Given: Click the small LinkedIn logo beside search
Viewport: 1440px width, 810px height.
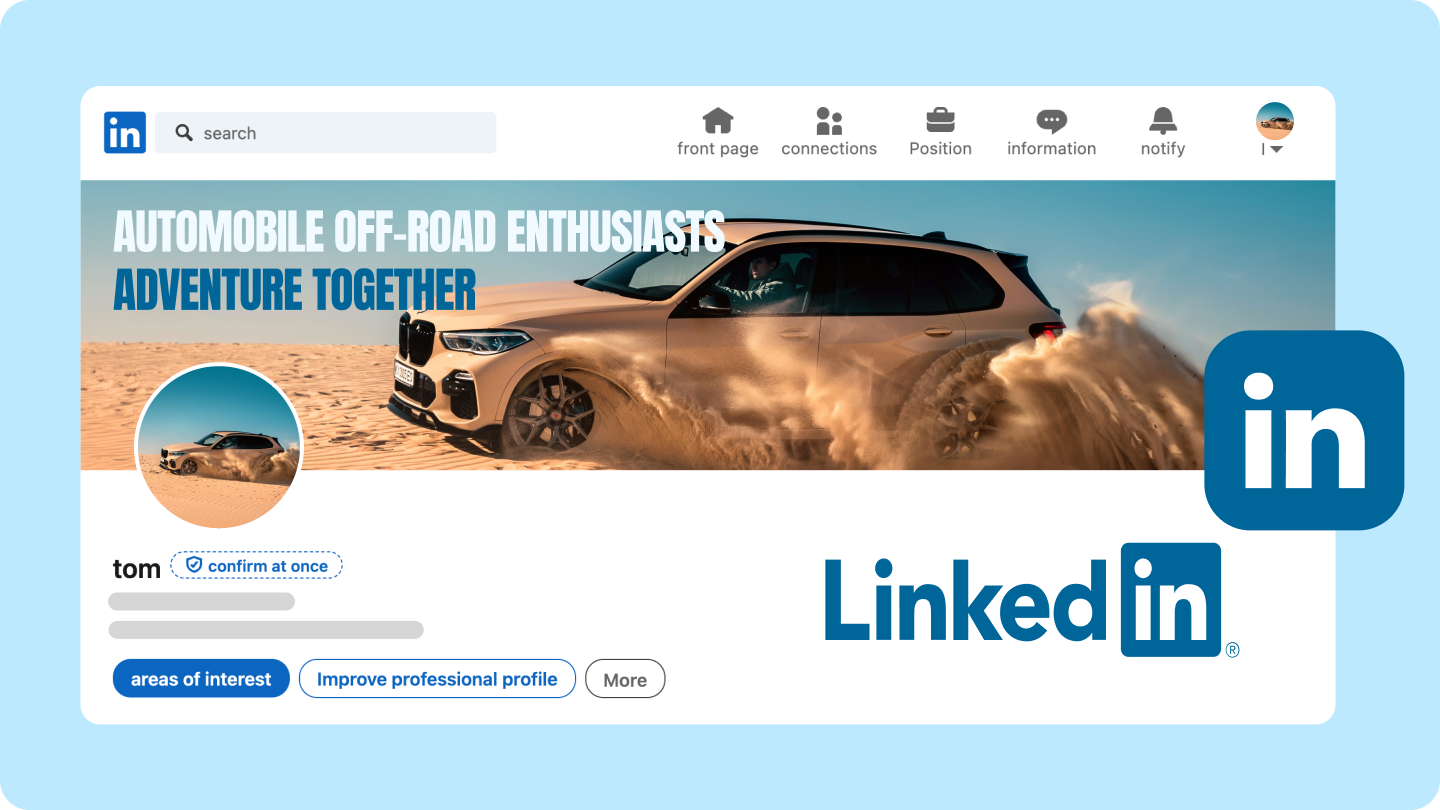Looking at the screenshot, I should point(125,132).
